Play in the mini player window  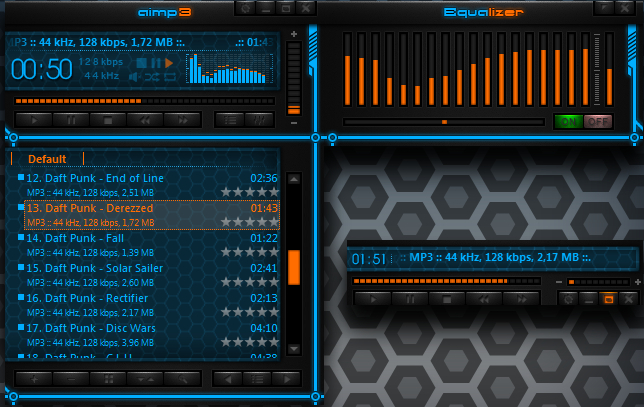373,299
